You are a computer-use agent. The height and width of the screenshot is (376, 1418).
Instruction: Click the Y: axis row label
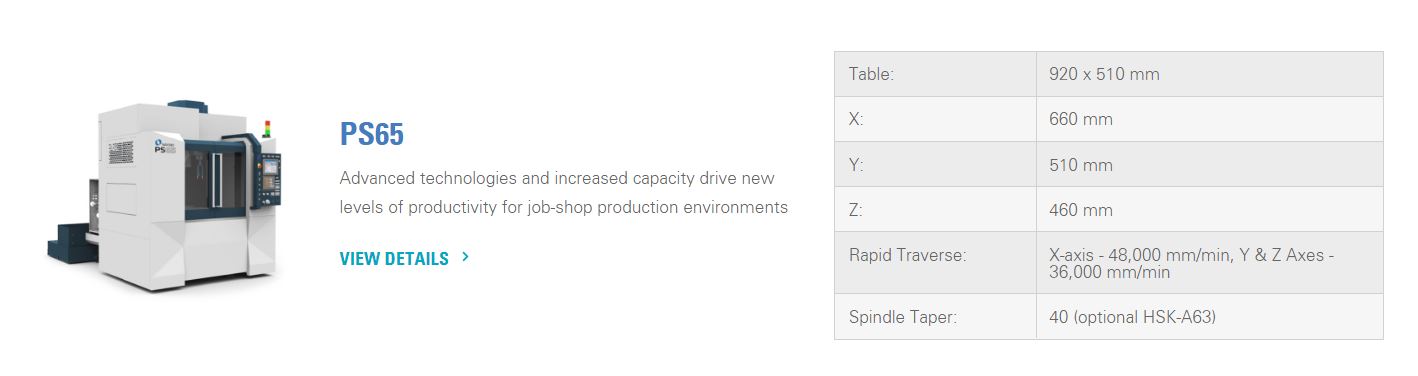click(935, 164)
